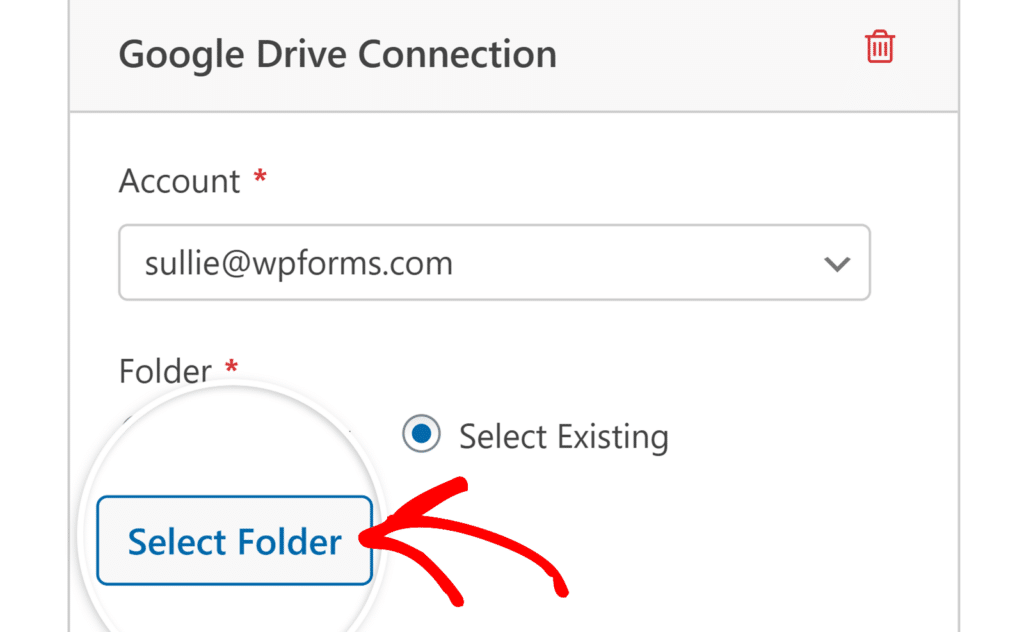Viewport: 1024px width, 632px height.
Task: Click the blue dot inside the radio
Action: pos(422,435)
